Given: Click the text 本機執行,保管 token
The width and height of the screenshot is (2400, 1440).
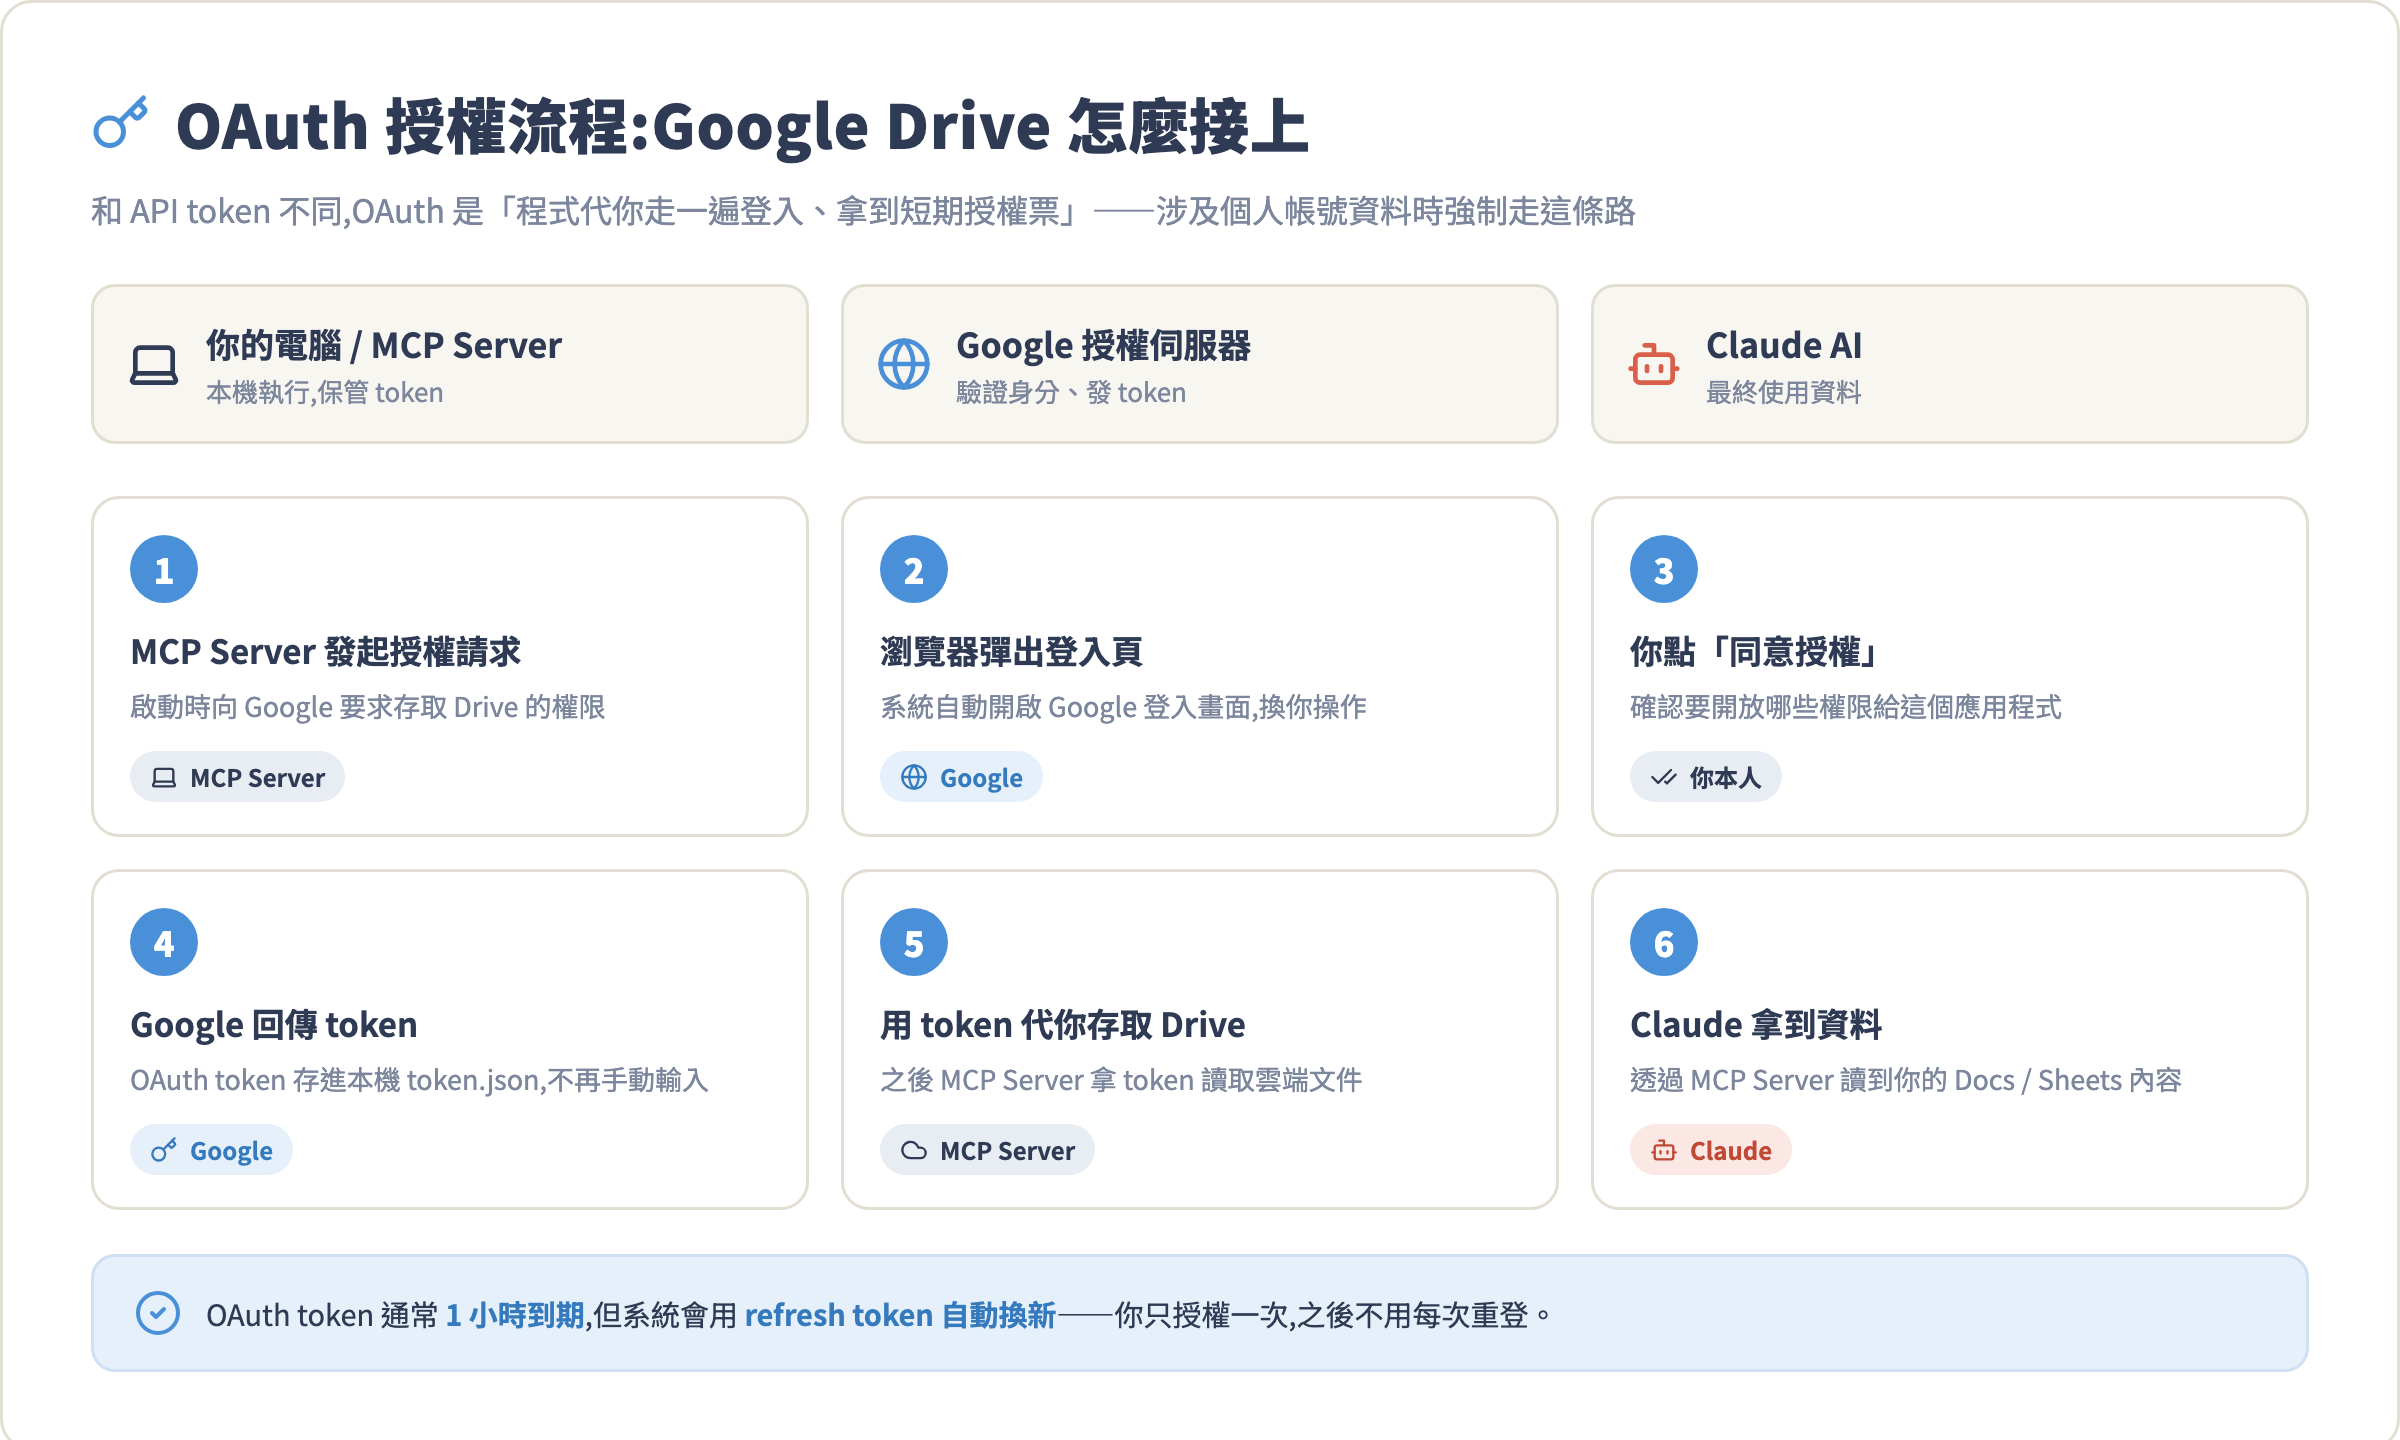Looking at the screenshot, I should tap(325, 392).
